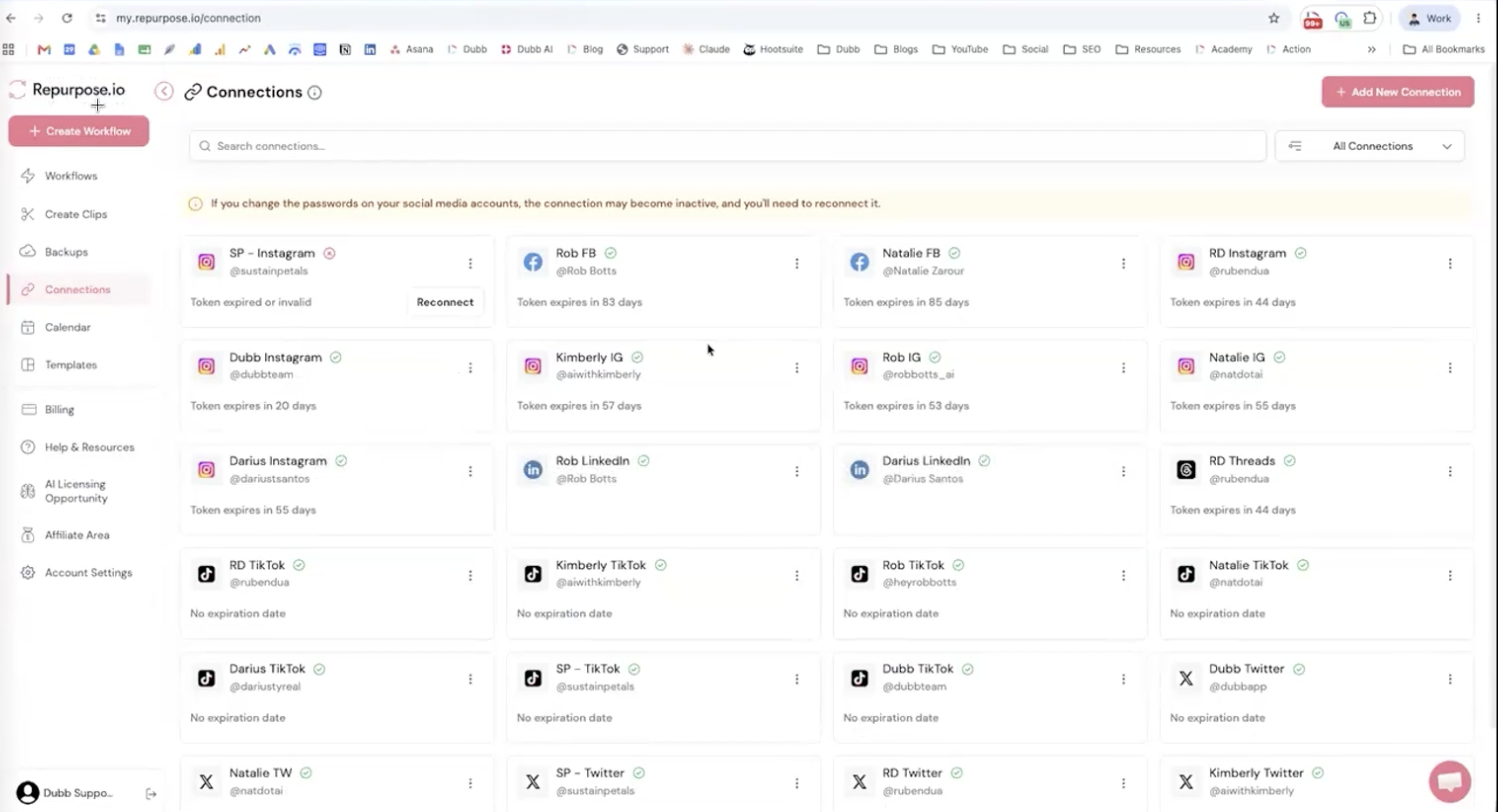Open the Chrome three-dot menu
Screen dimensions: 1498x812
coord(1478,18)
